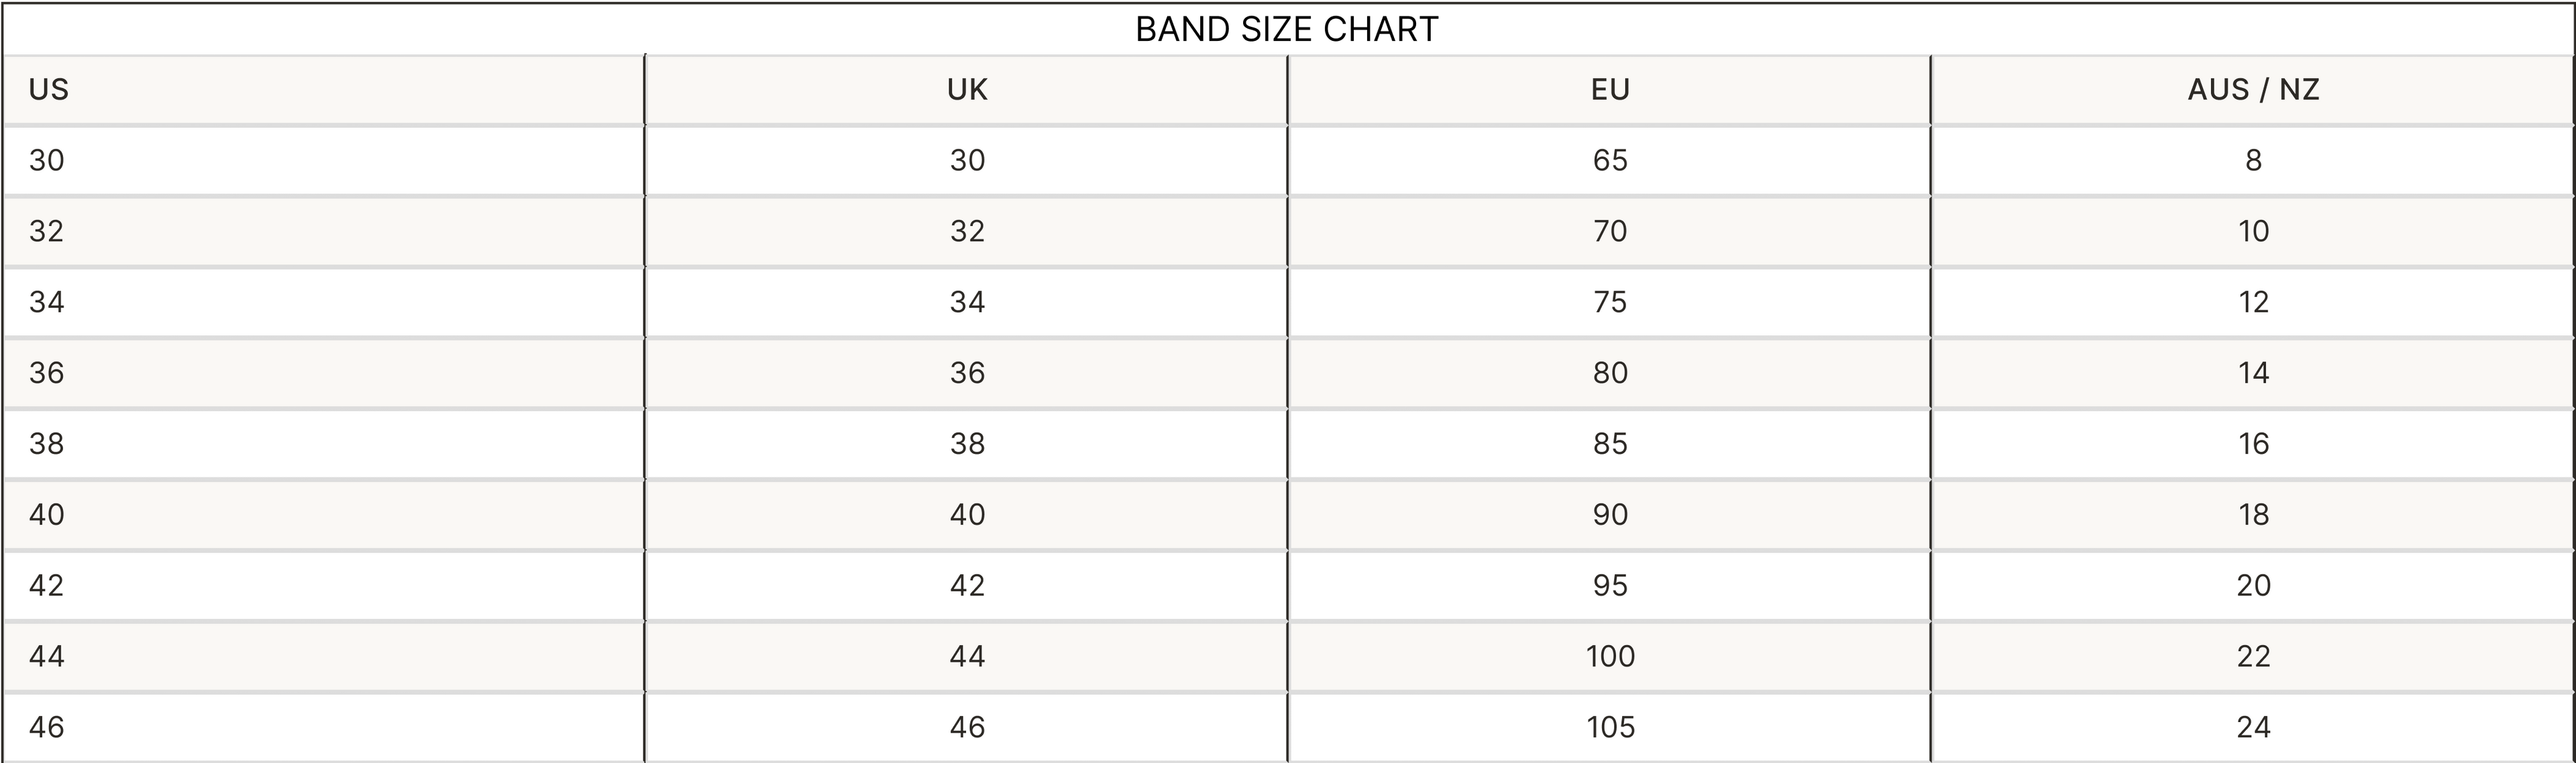
Task: Click US size 36 cell
Action: click(x=47, y=373)
